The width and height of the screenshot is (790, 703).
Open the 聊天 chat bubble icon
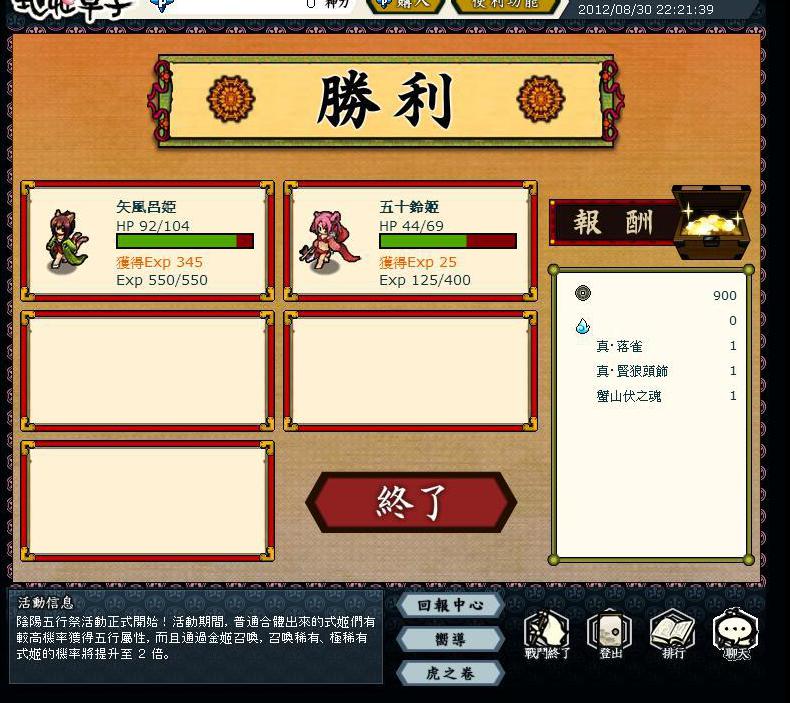pyautogui.click(x=736, y=634)
